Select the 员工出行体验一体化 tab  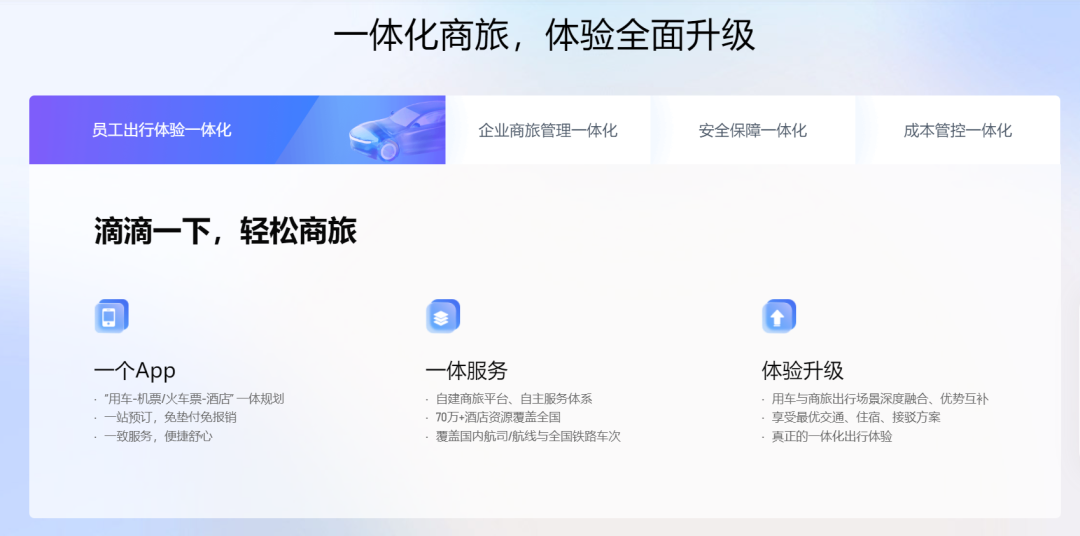point(237,130)
